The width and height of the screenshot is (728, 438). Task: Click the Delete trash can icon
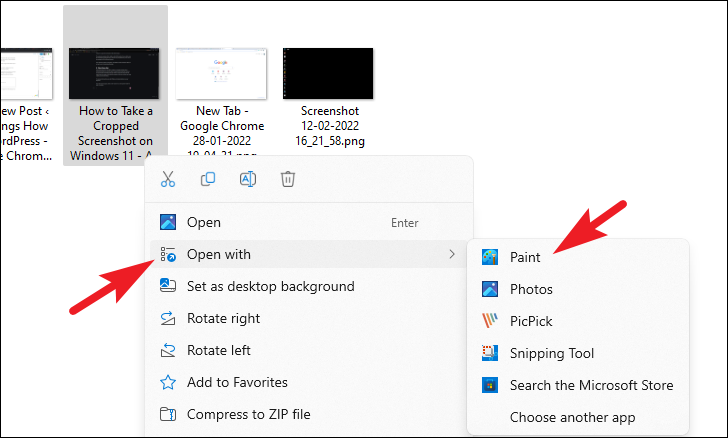288,179
